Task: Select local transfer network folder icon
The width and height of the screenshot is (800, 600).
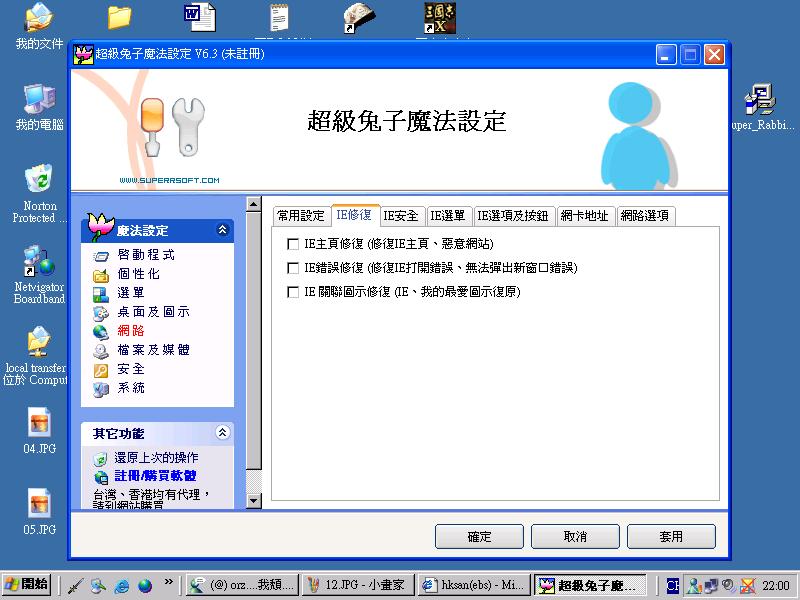Action: click(35, 356)
